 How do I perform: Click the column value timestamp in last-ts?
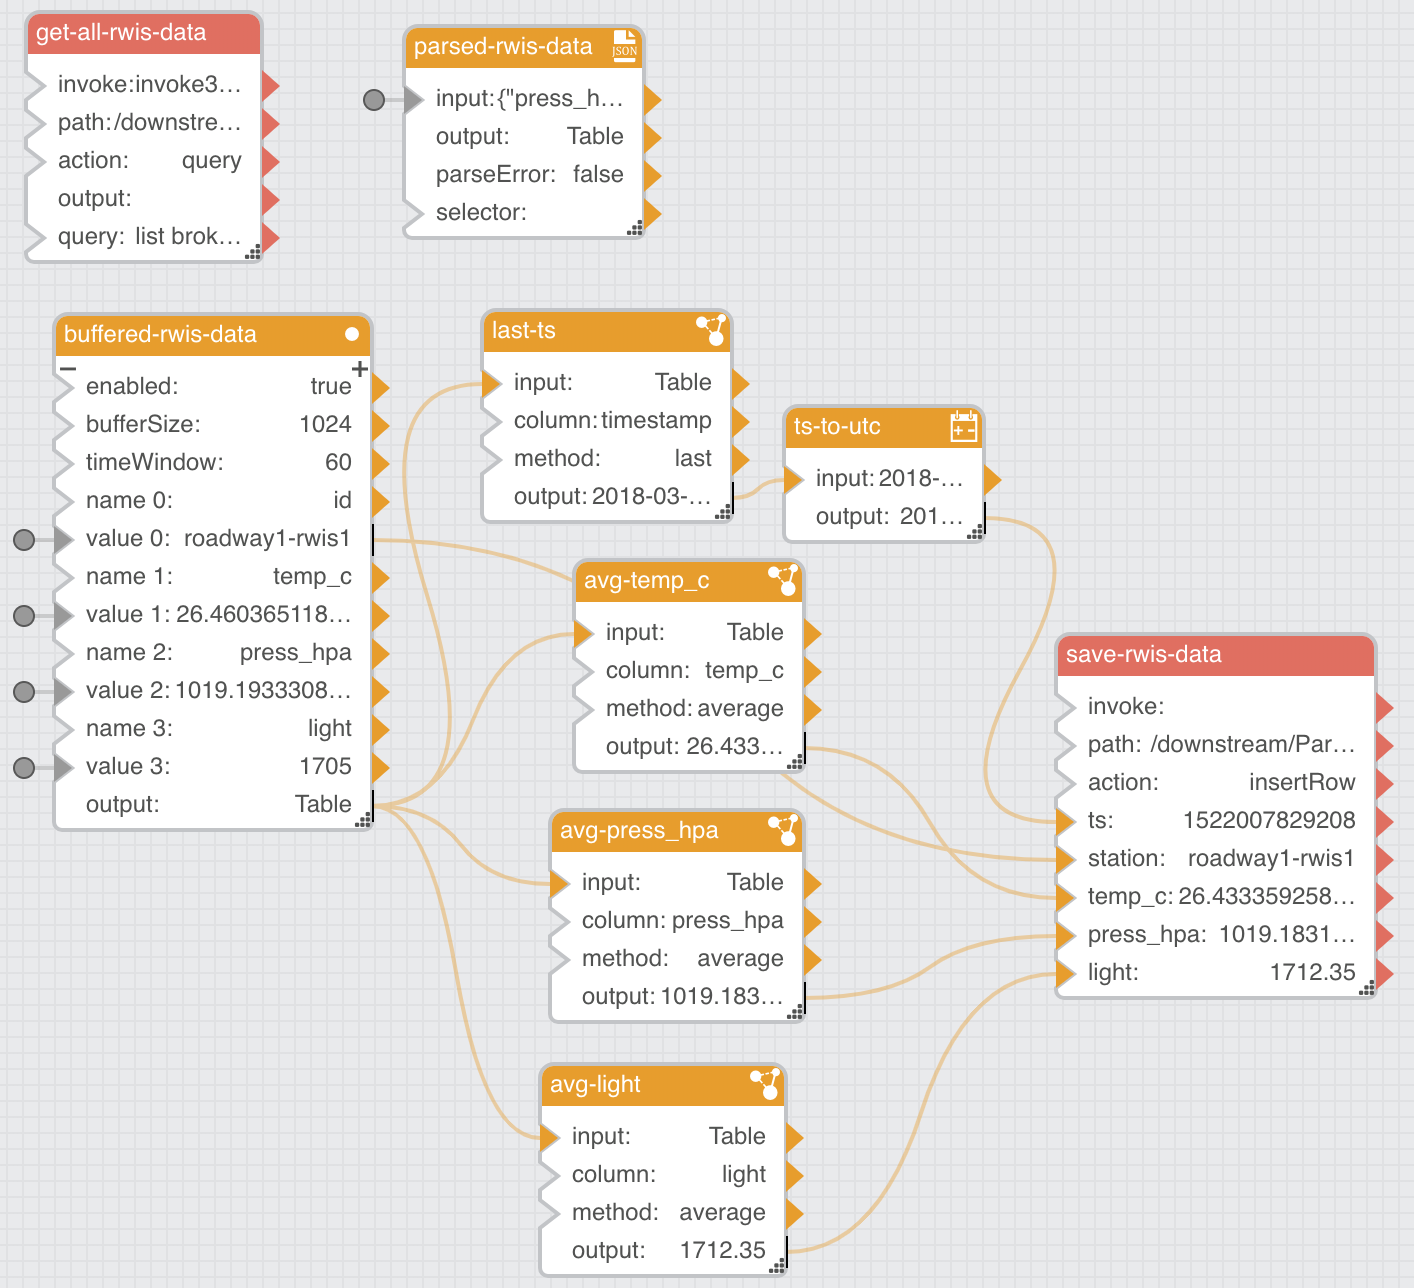pyautogui.click(x=656, y=420)
